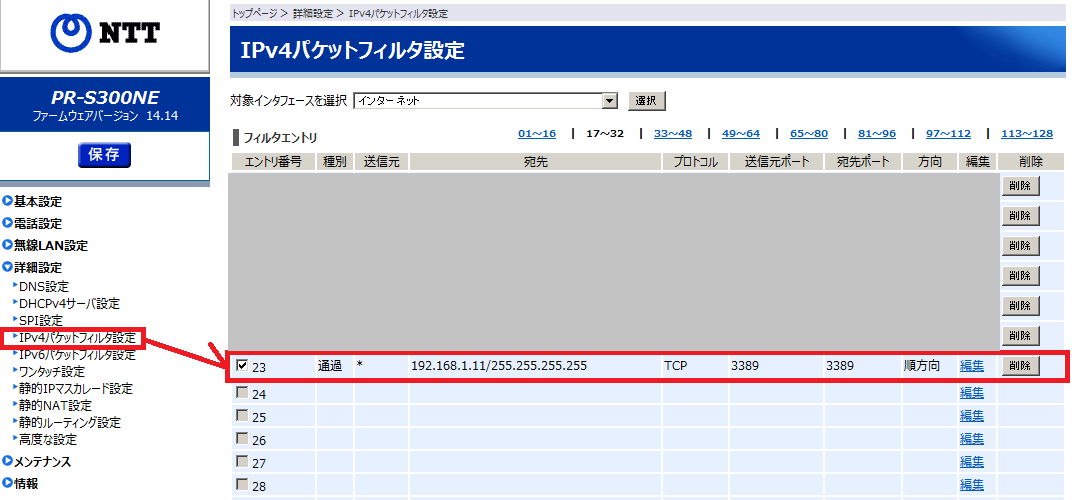
Task: Jump to filter entries 113~128
Action: 1026,134
